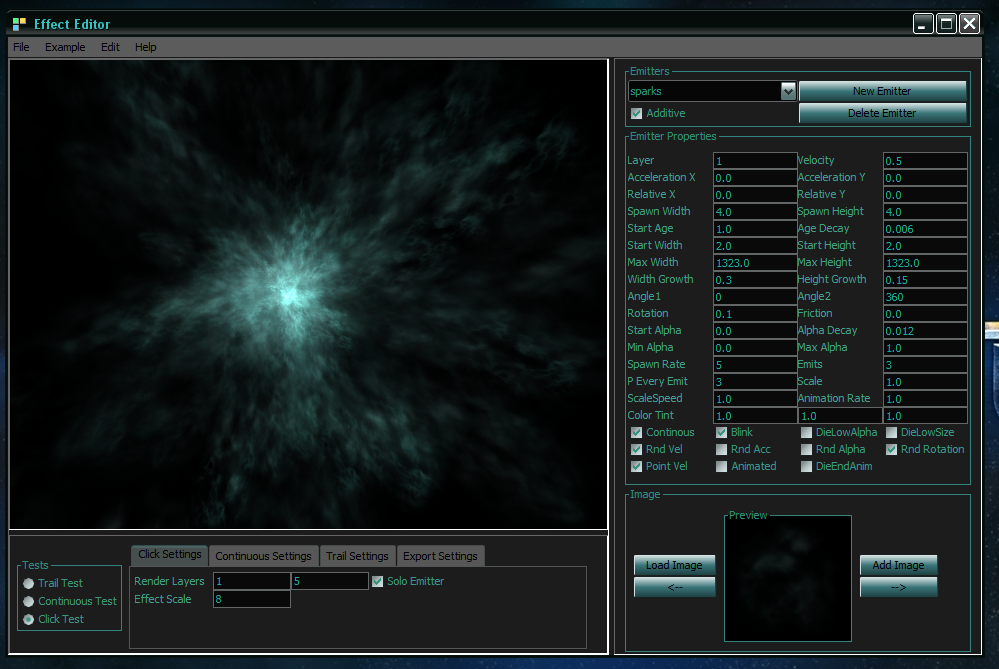999x669 pixels.
Task: Open the sparks emitter dropdown
Action: (788, 91)
